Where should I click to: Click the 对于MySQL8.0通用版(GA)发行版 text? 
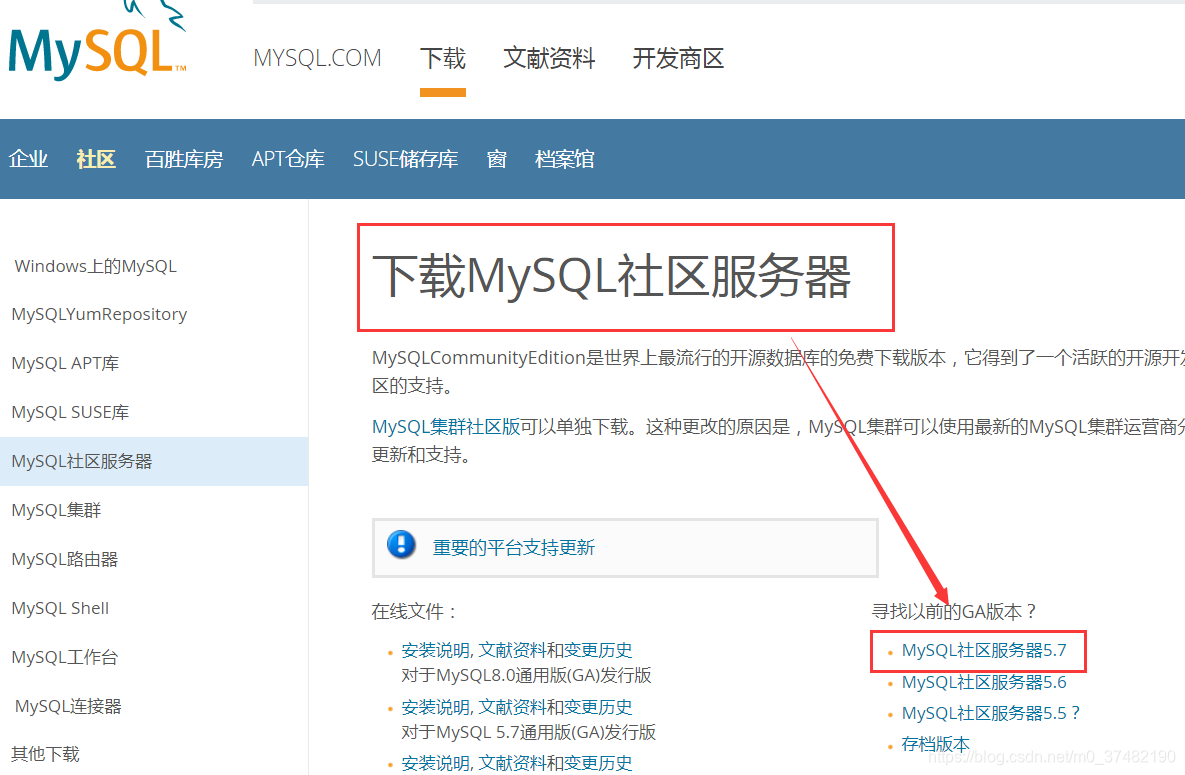pos(527,675)
